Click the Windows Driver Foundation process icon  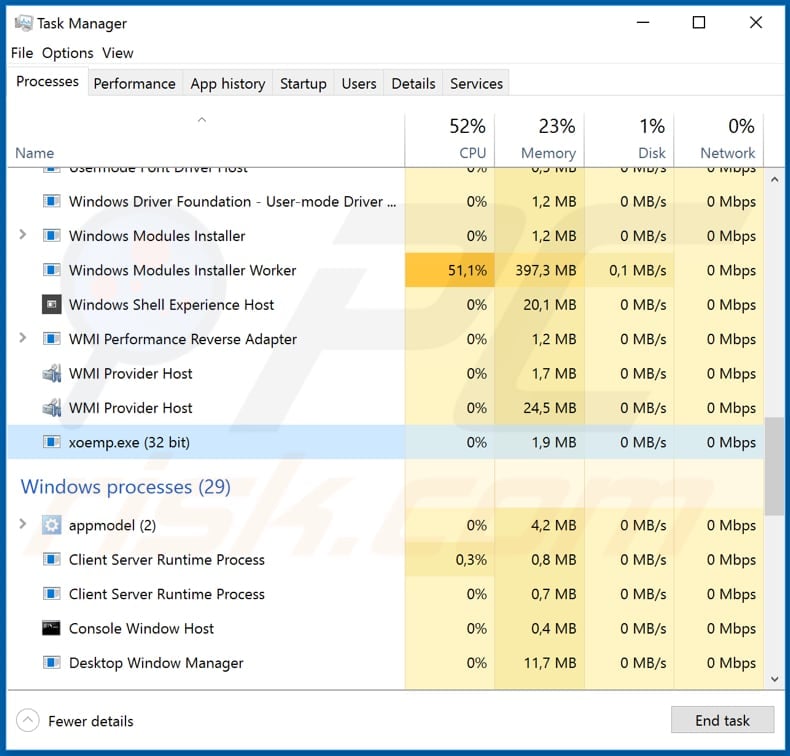point(51,201)
